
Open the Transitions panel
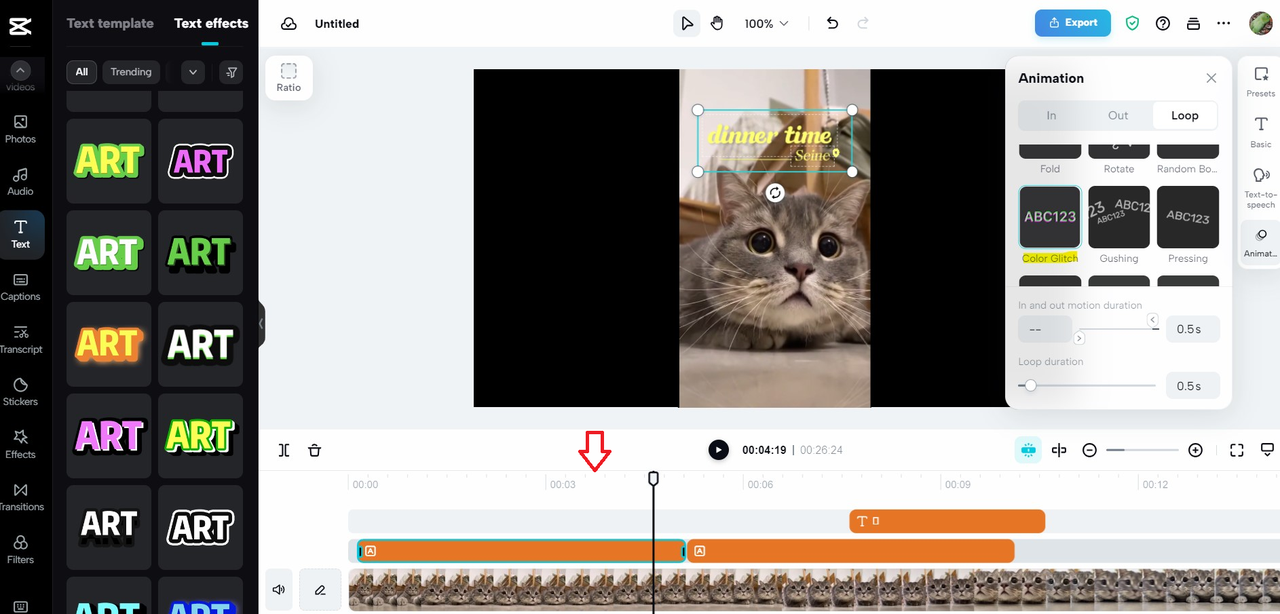click(x=20, y=498)
